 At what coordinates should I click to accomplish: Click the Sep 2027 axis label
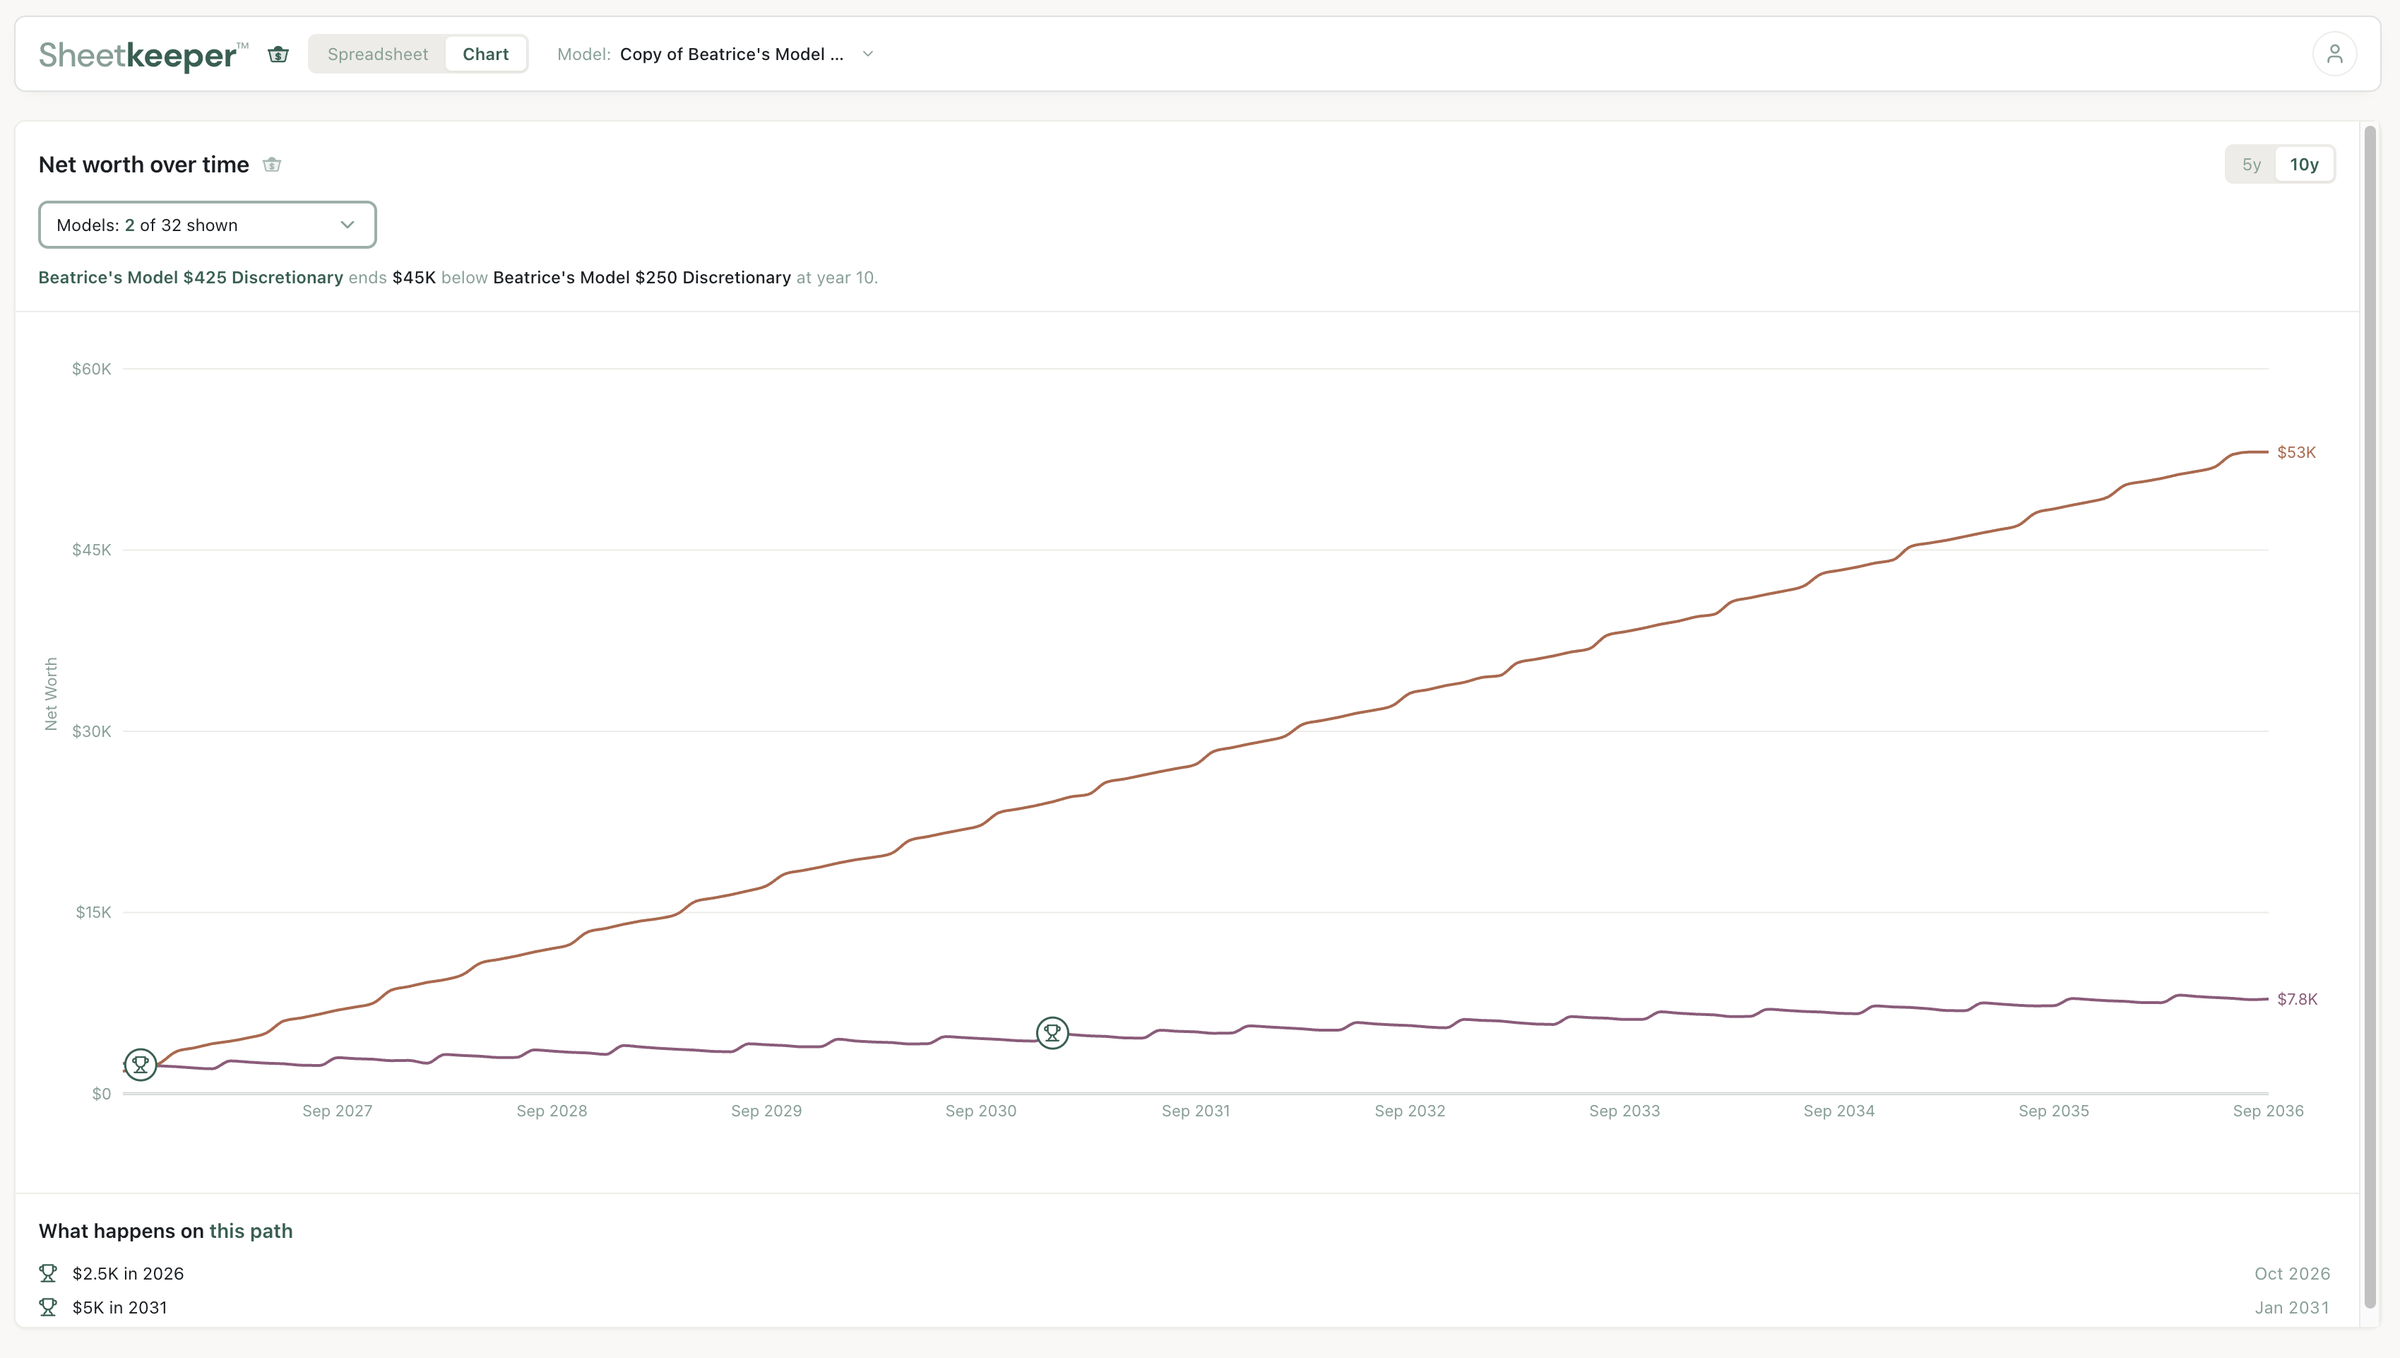tap(337, 1111)
